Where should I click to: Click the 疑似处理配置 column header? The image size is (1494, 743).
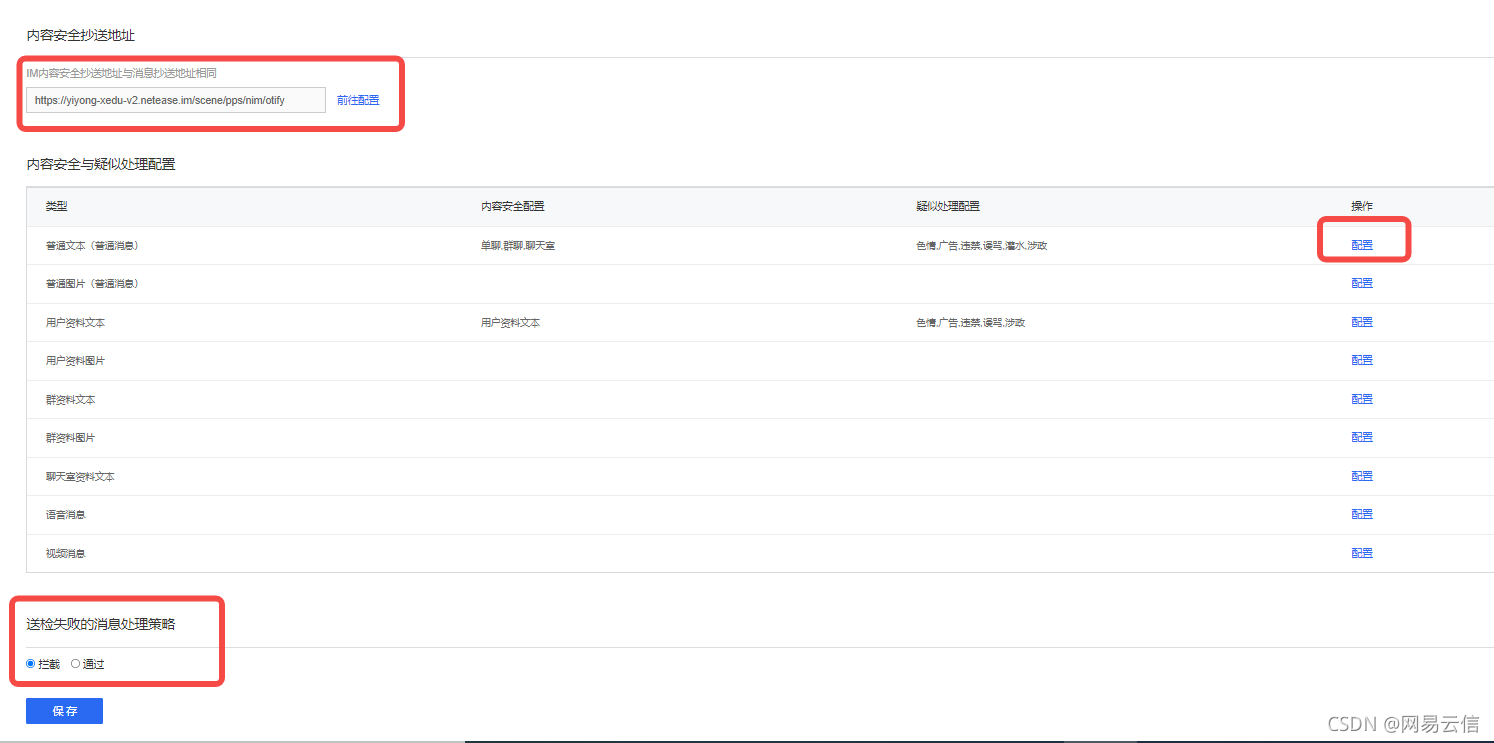point(947,207)
